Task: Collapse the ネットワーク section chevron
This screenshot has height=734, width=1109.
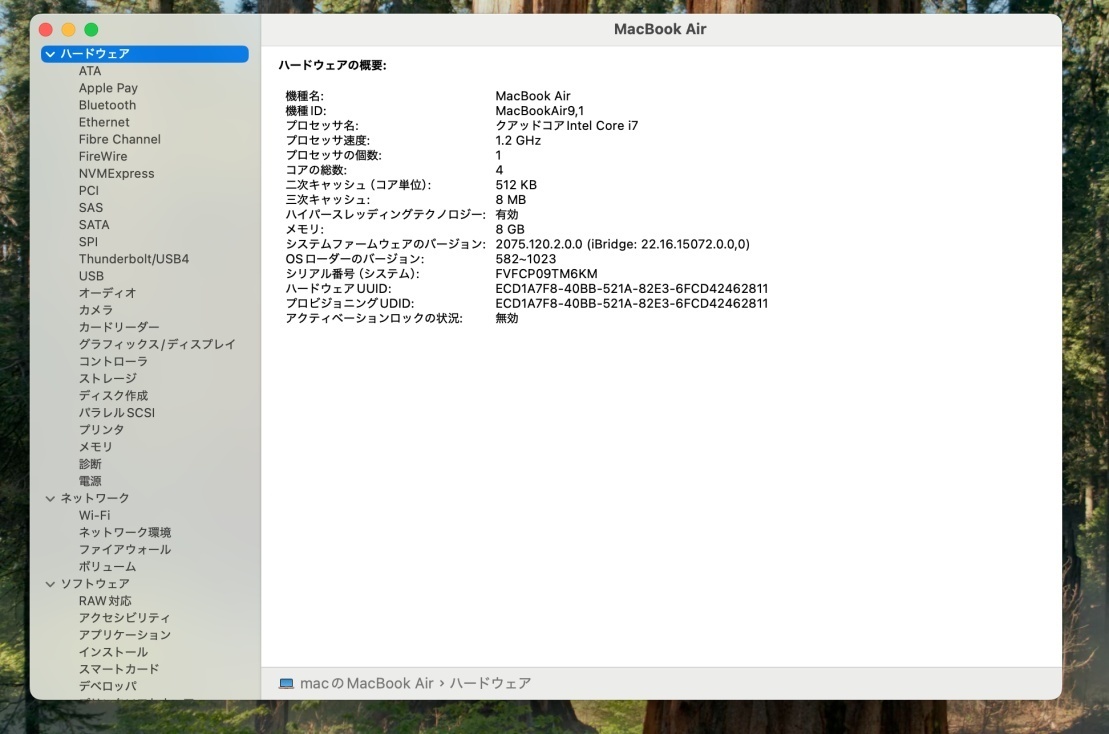Action: (50, 499)
